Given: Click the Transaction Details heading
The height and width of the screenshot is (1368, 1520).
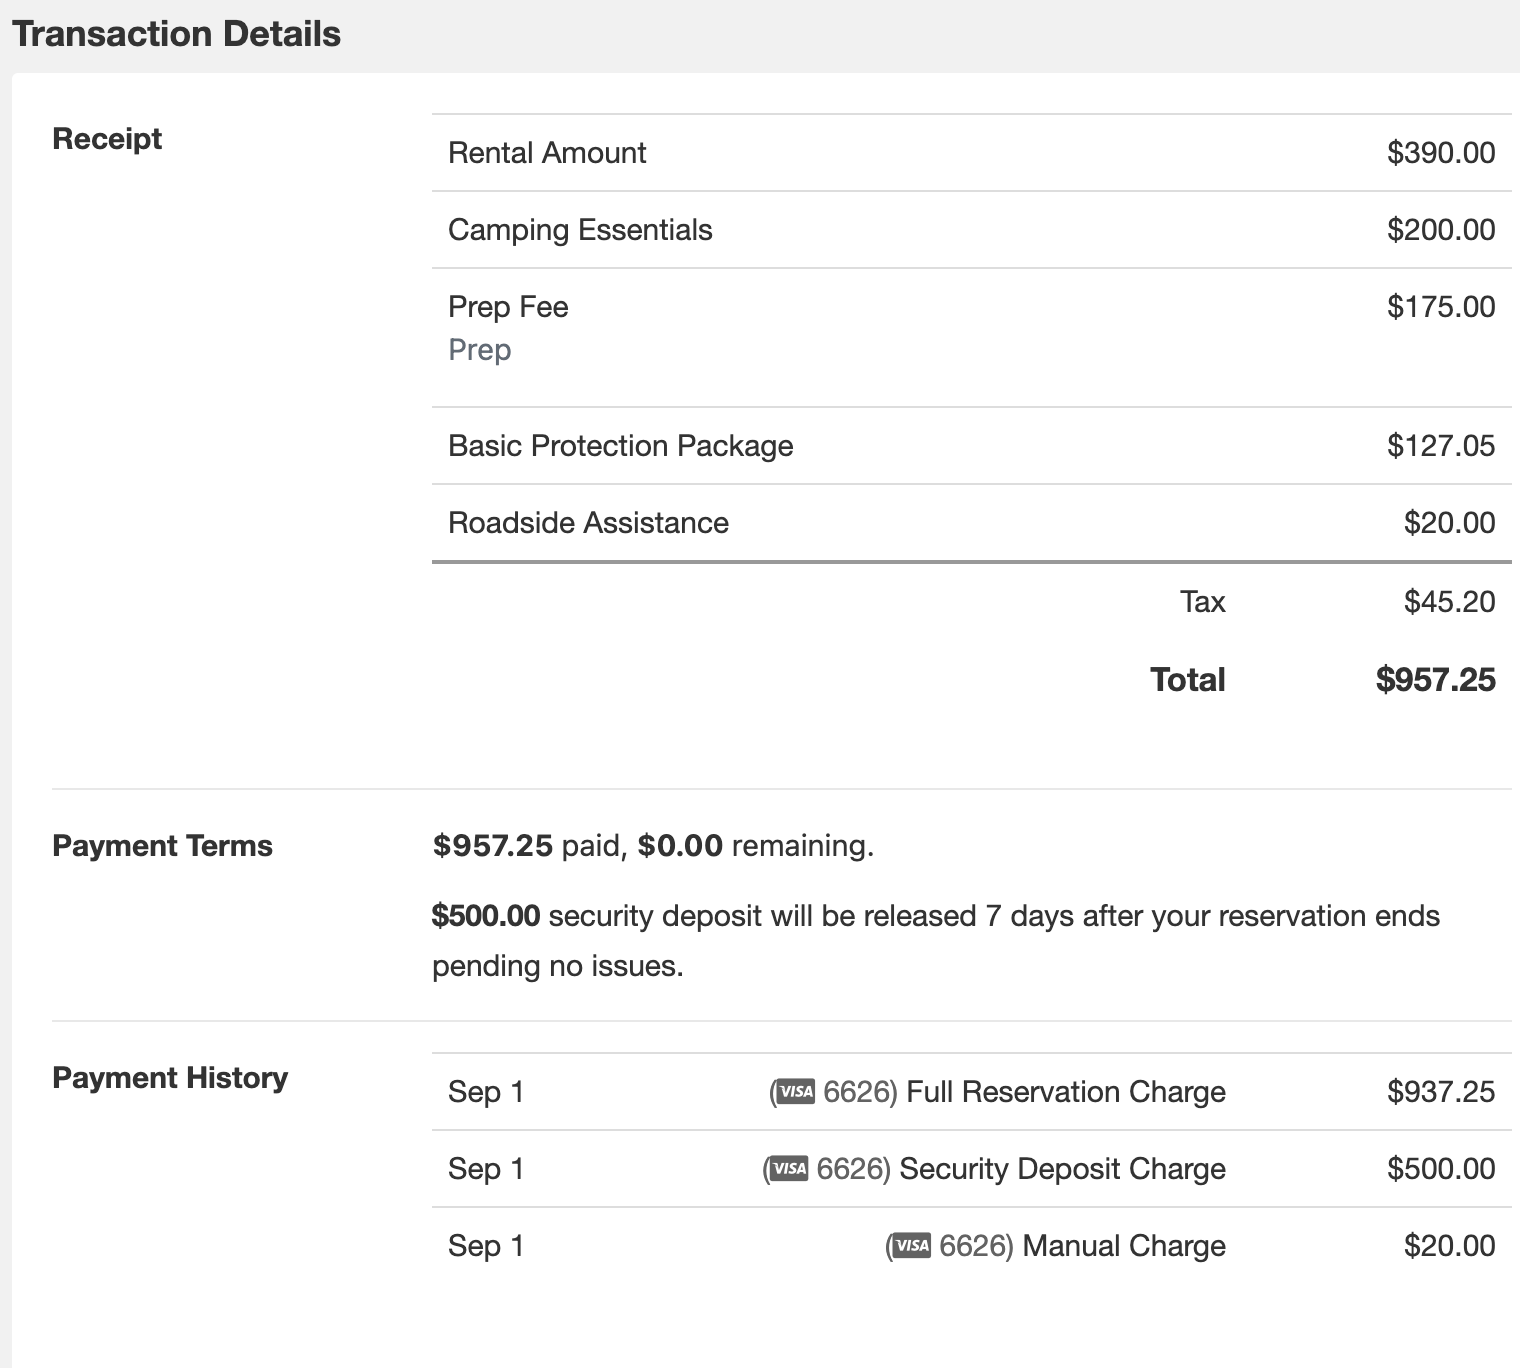Looking at the screenshot, I should tap(177, 34).
